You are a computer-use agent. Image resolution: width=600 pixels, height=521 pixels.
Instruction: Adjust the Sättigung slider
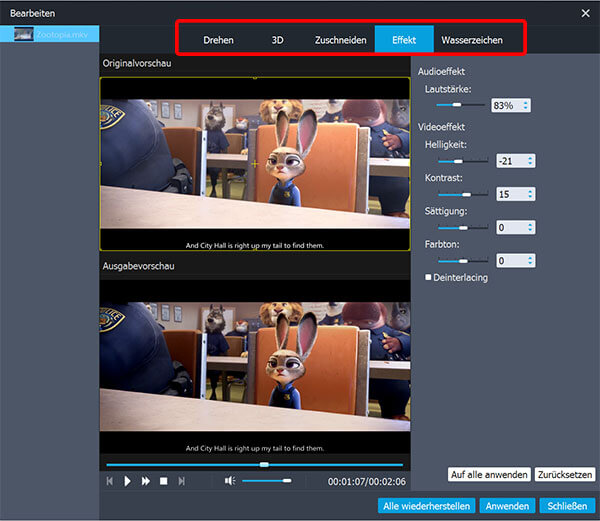[463, 228]
